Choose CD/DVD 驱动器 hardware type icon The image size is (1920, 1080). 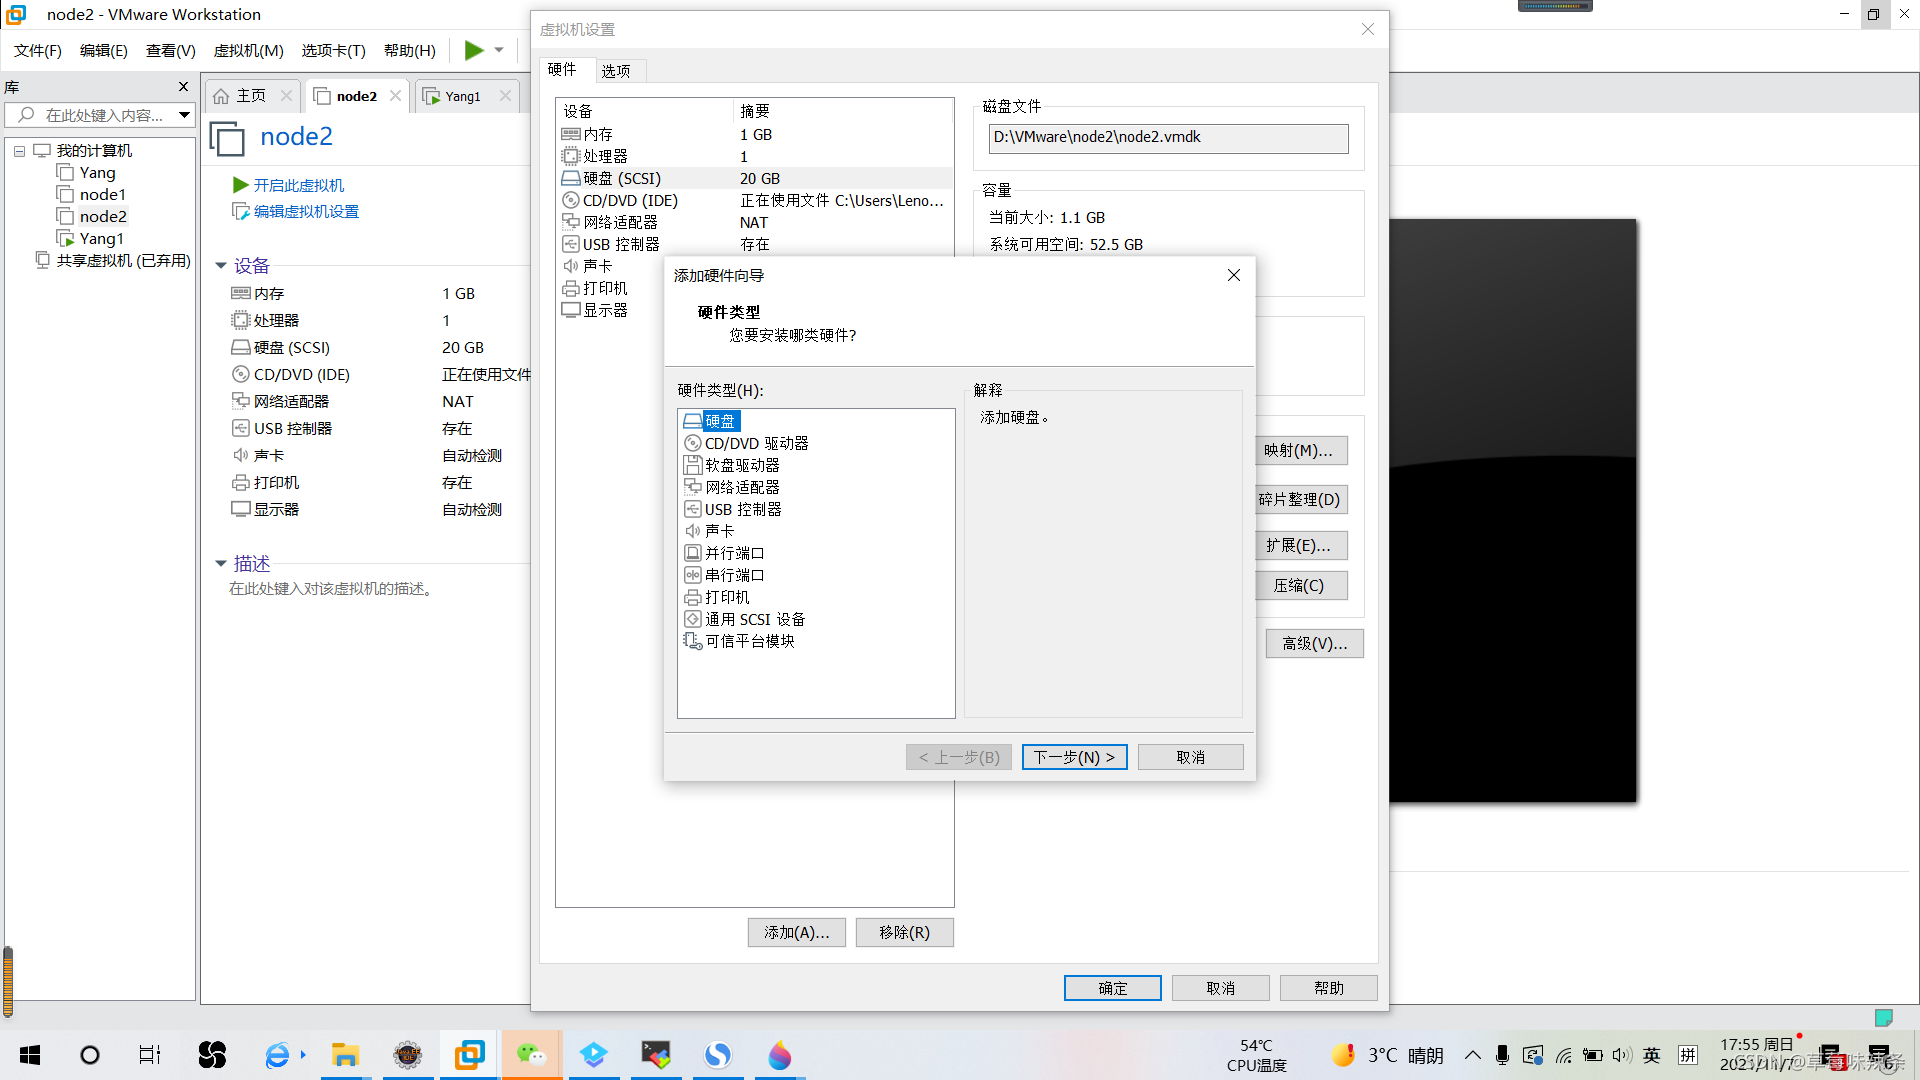693,443
